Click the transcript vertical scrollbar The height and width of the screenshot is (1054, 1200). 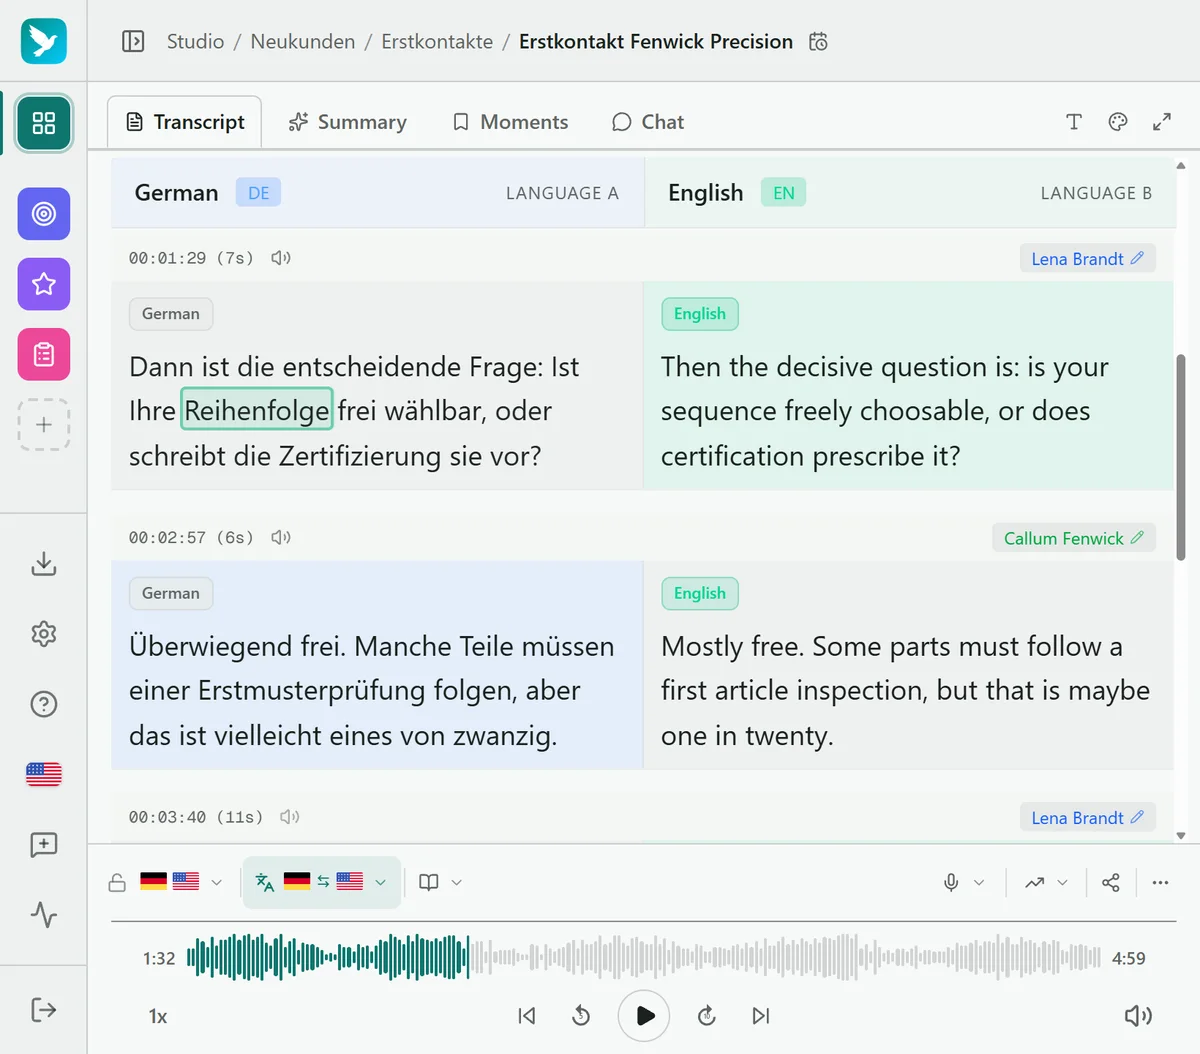click(x=1180, y=457)
